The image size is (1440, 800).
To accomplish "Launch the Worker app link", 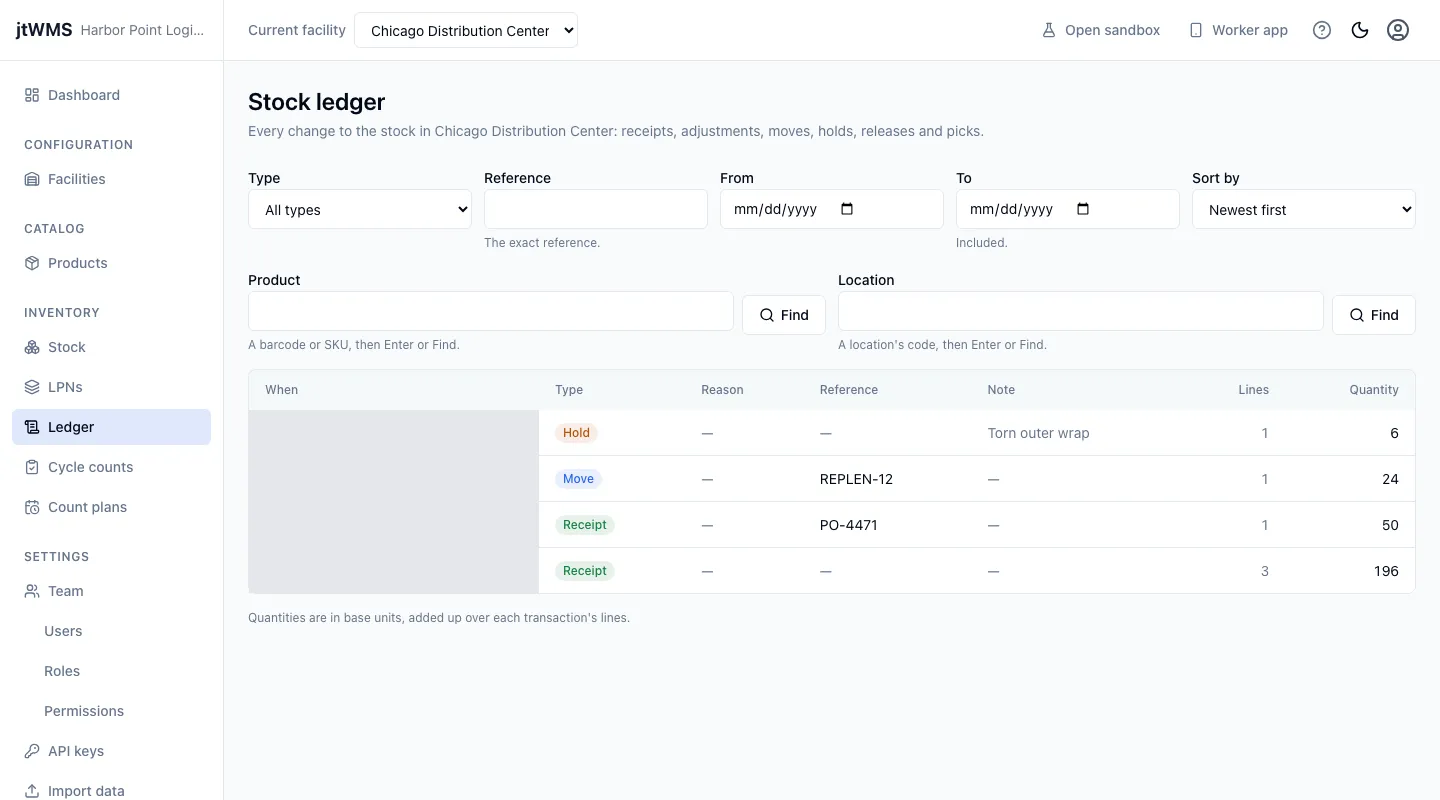I will 1238,30.
